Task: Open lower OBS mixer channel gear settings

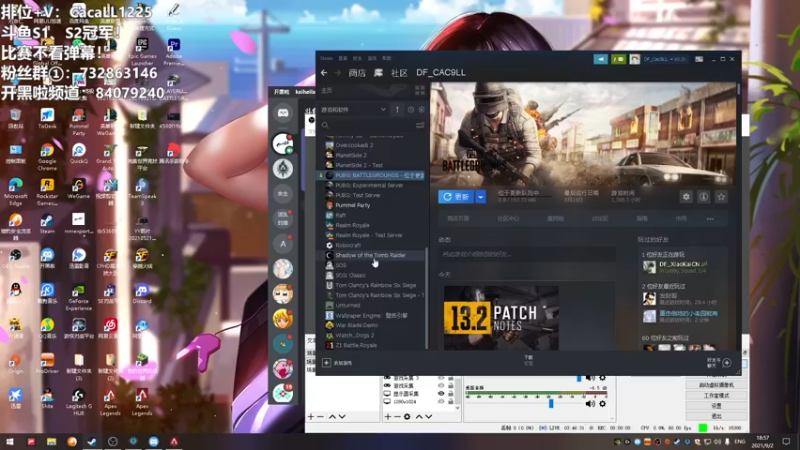Action: 603,404
